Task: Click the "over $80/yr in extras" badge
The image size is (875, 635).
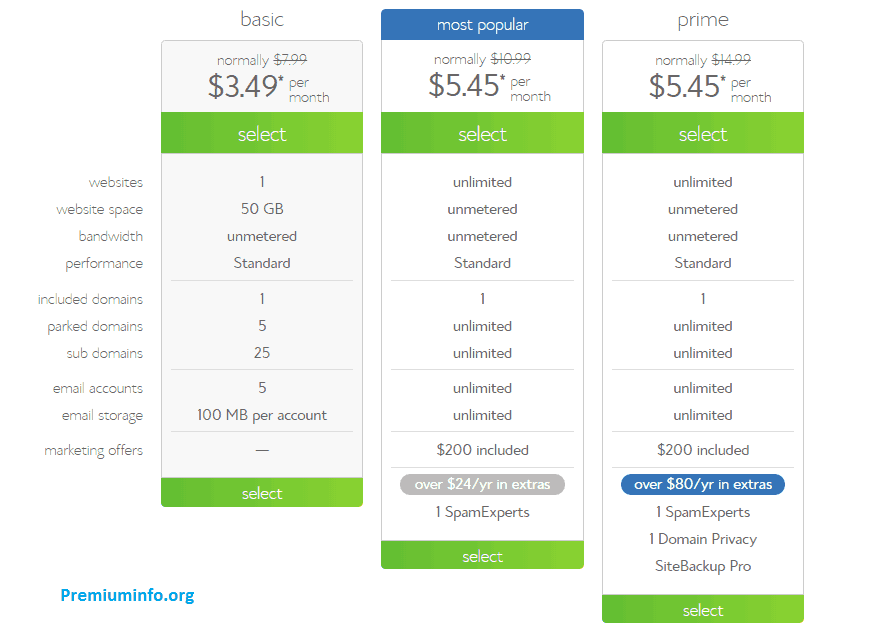Action: [702, 484]
